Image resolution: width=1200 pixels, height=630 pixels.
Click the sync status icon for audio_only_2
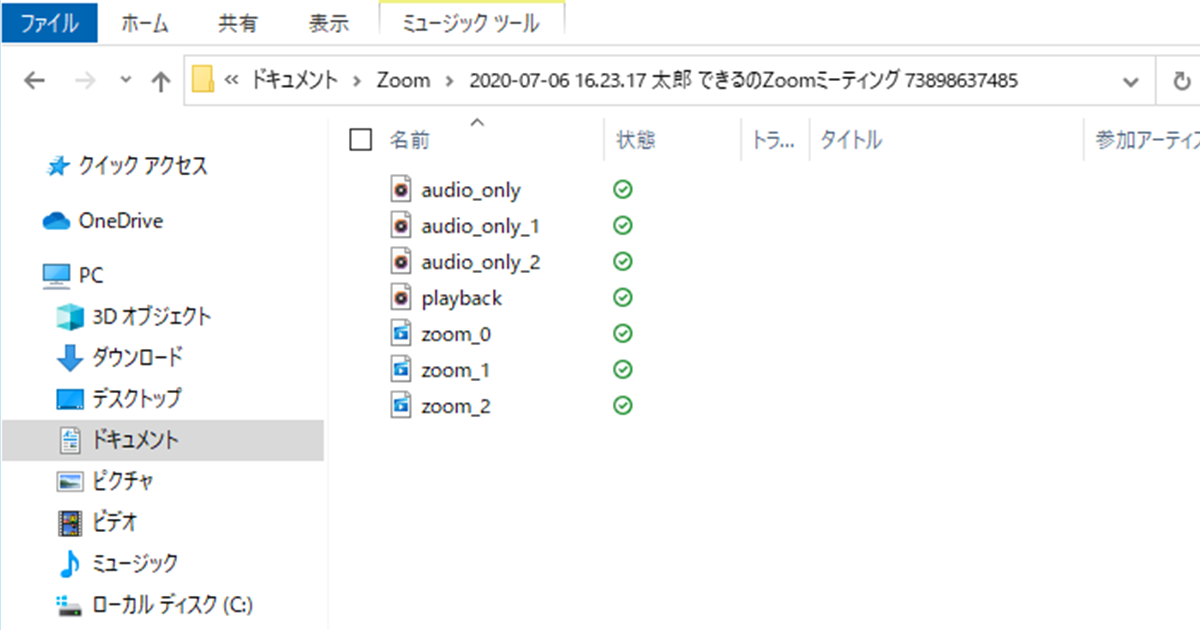pos(623,262)
